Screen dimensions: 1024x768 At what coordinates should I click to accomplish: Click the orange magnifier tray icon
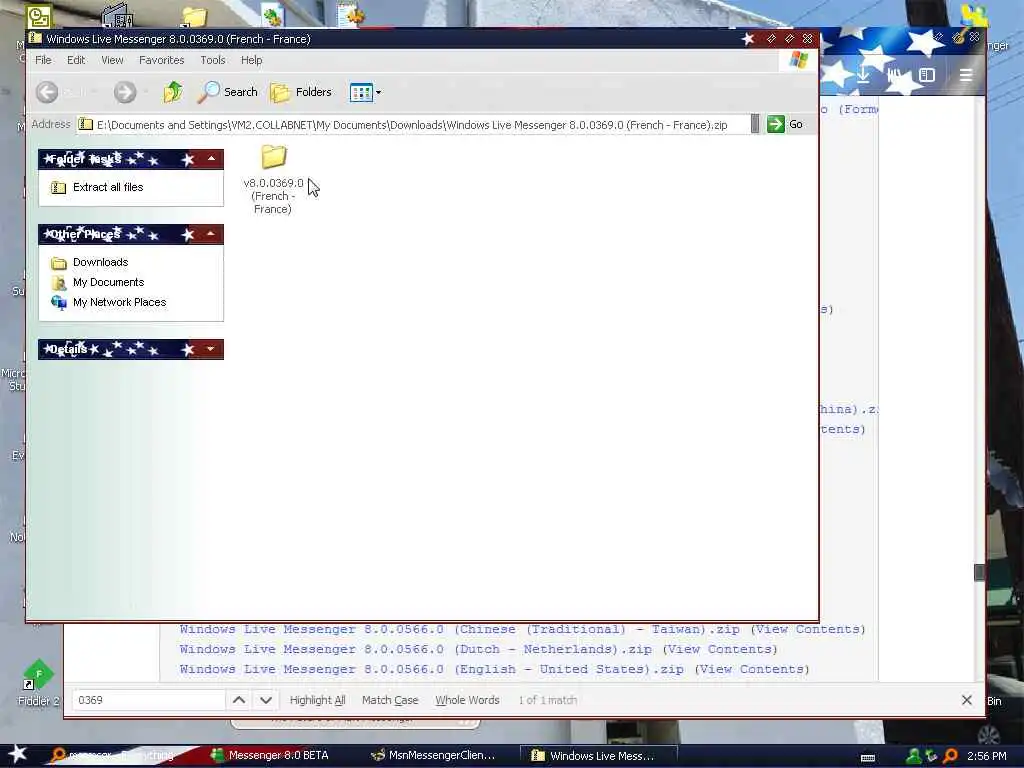click(x=950, y=756)
